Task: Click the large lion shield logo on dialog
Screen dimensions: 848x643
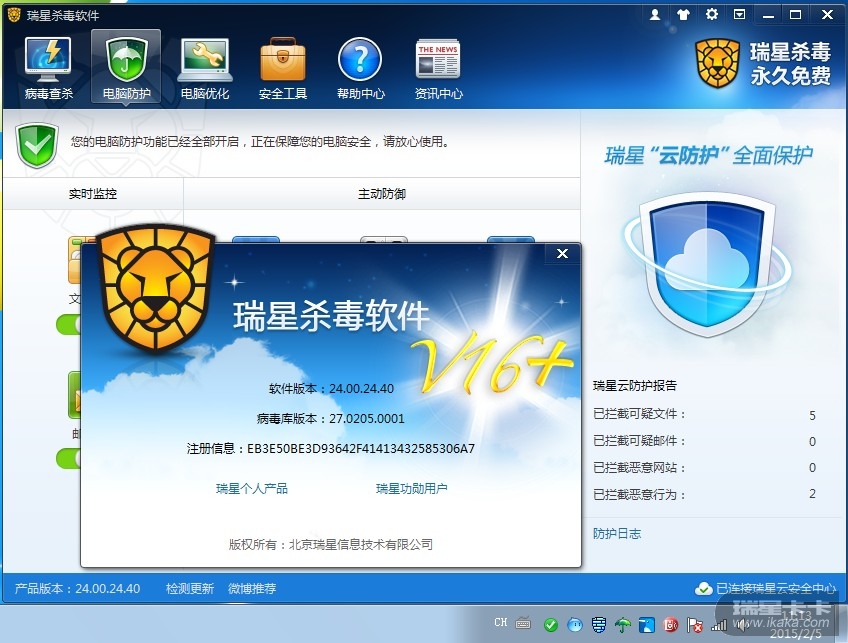Action: (x=156, y=289)
